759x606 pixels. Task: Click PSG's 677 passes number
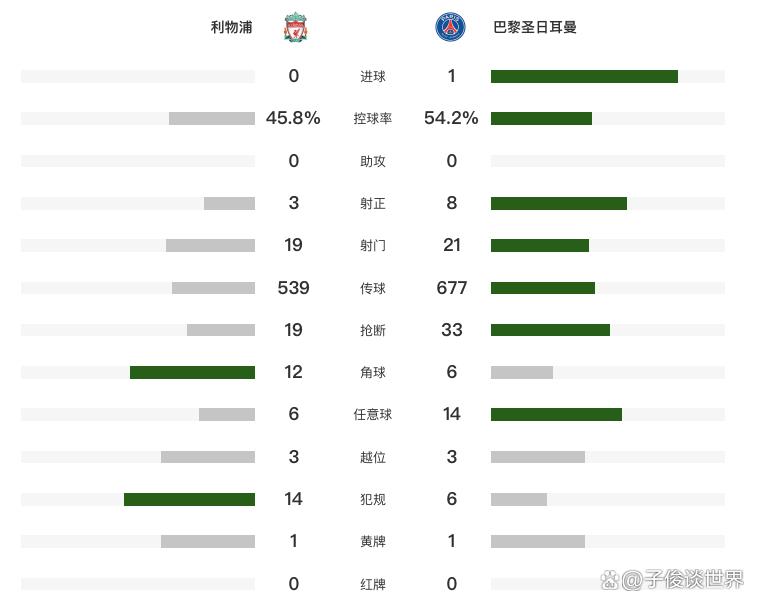click(x=452, y=288)
